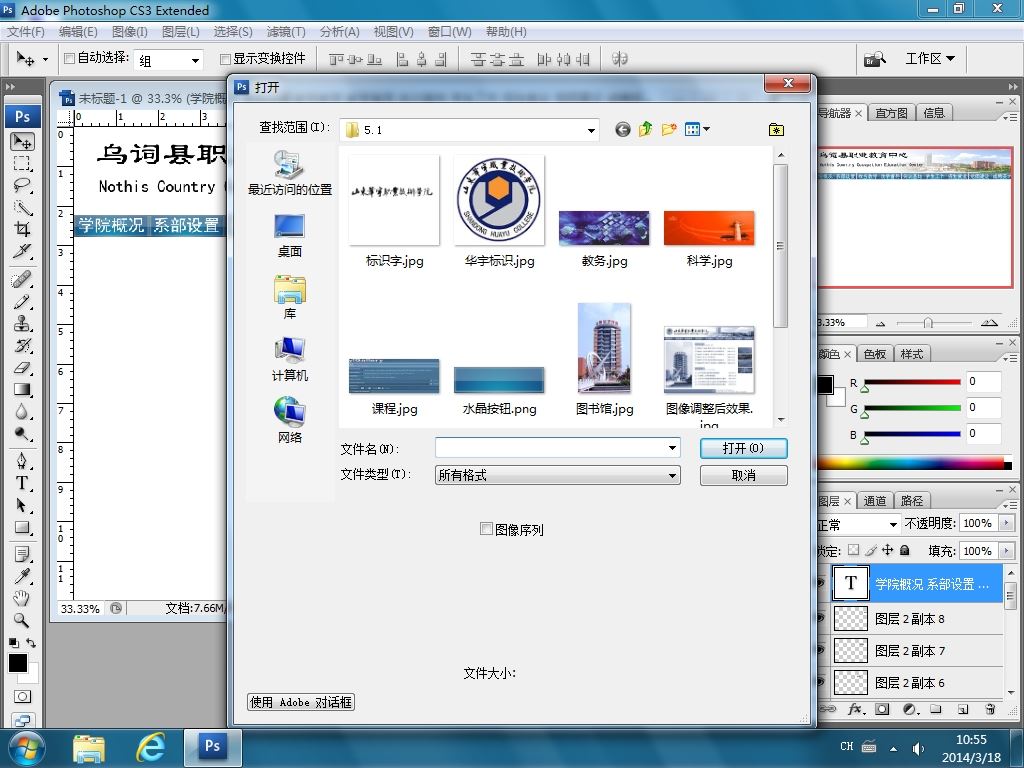Select the Eyedropper tool
Viewport: 1024px width, 768px height.
22,576
